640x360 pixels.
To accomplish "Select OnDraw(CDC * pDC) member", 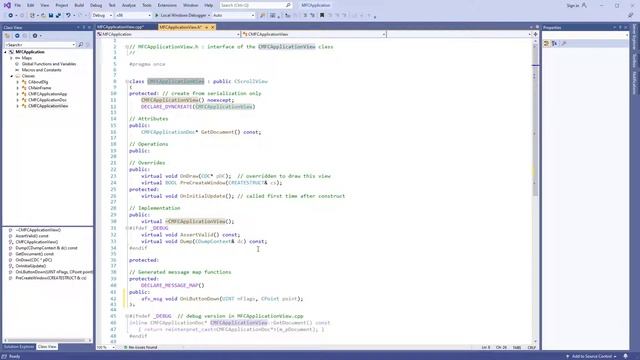I will (33, 260).
